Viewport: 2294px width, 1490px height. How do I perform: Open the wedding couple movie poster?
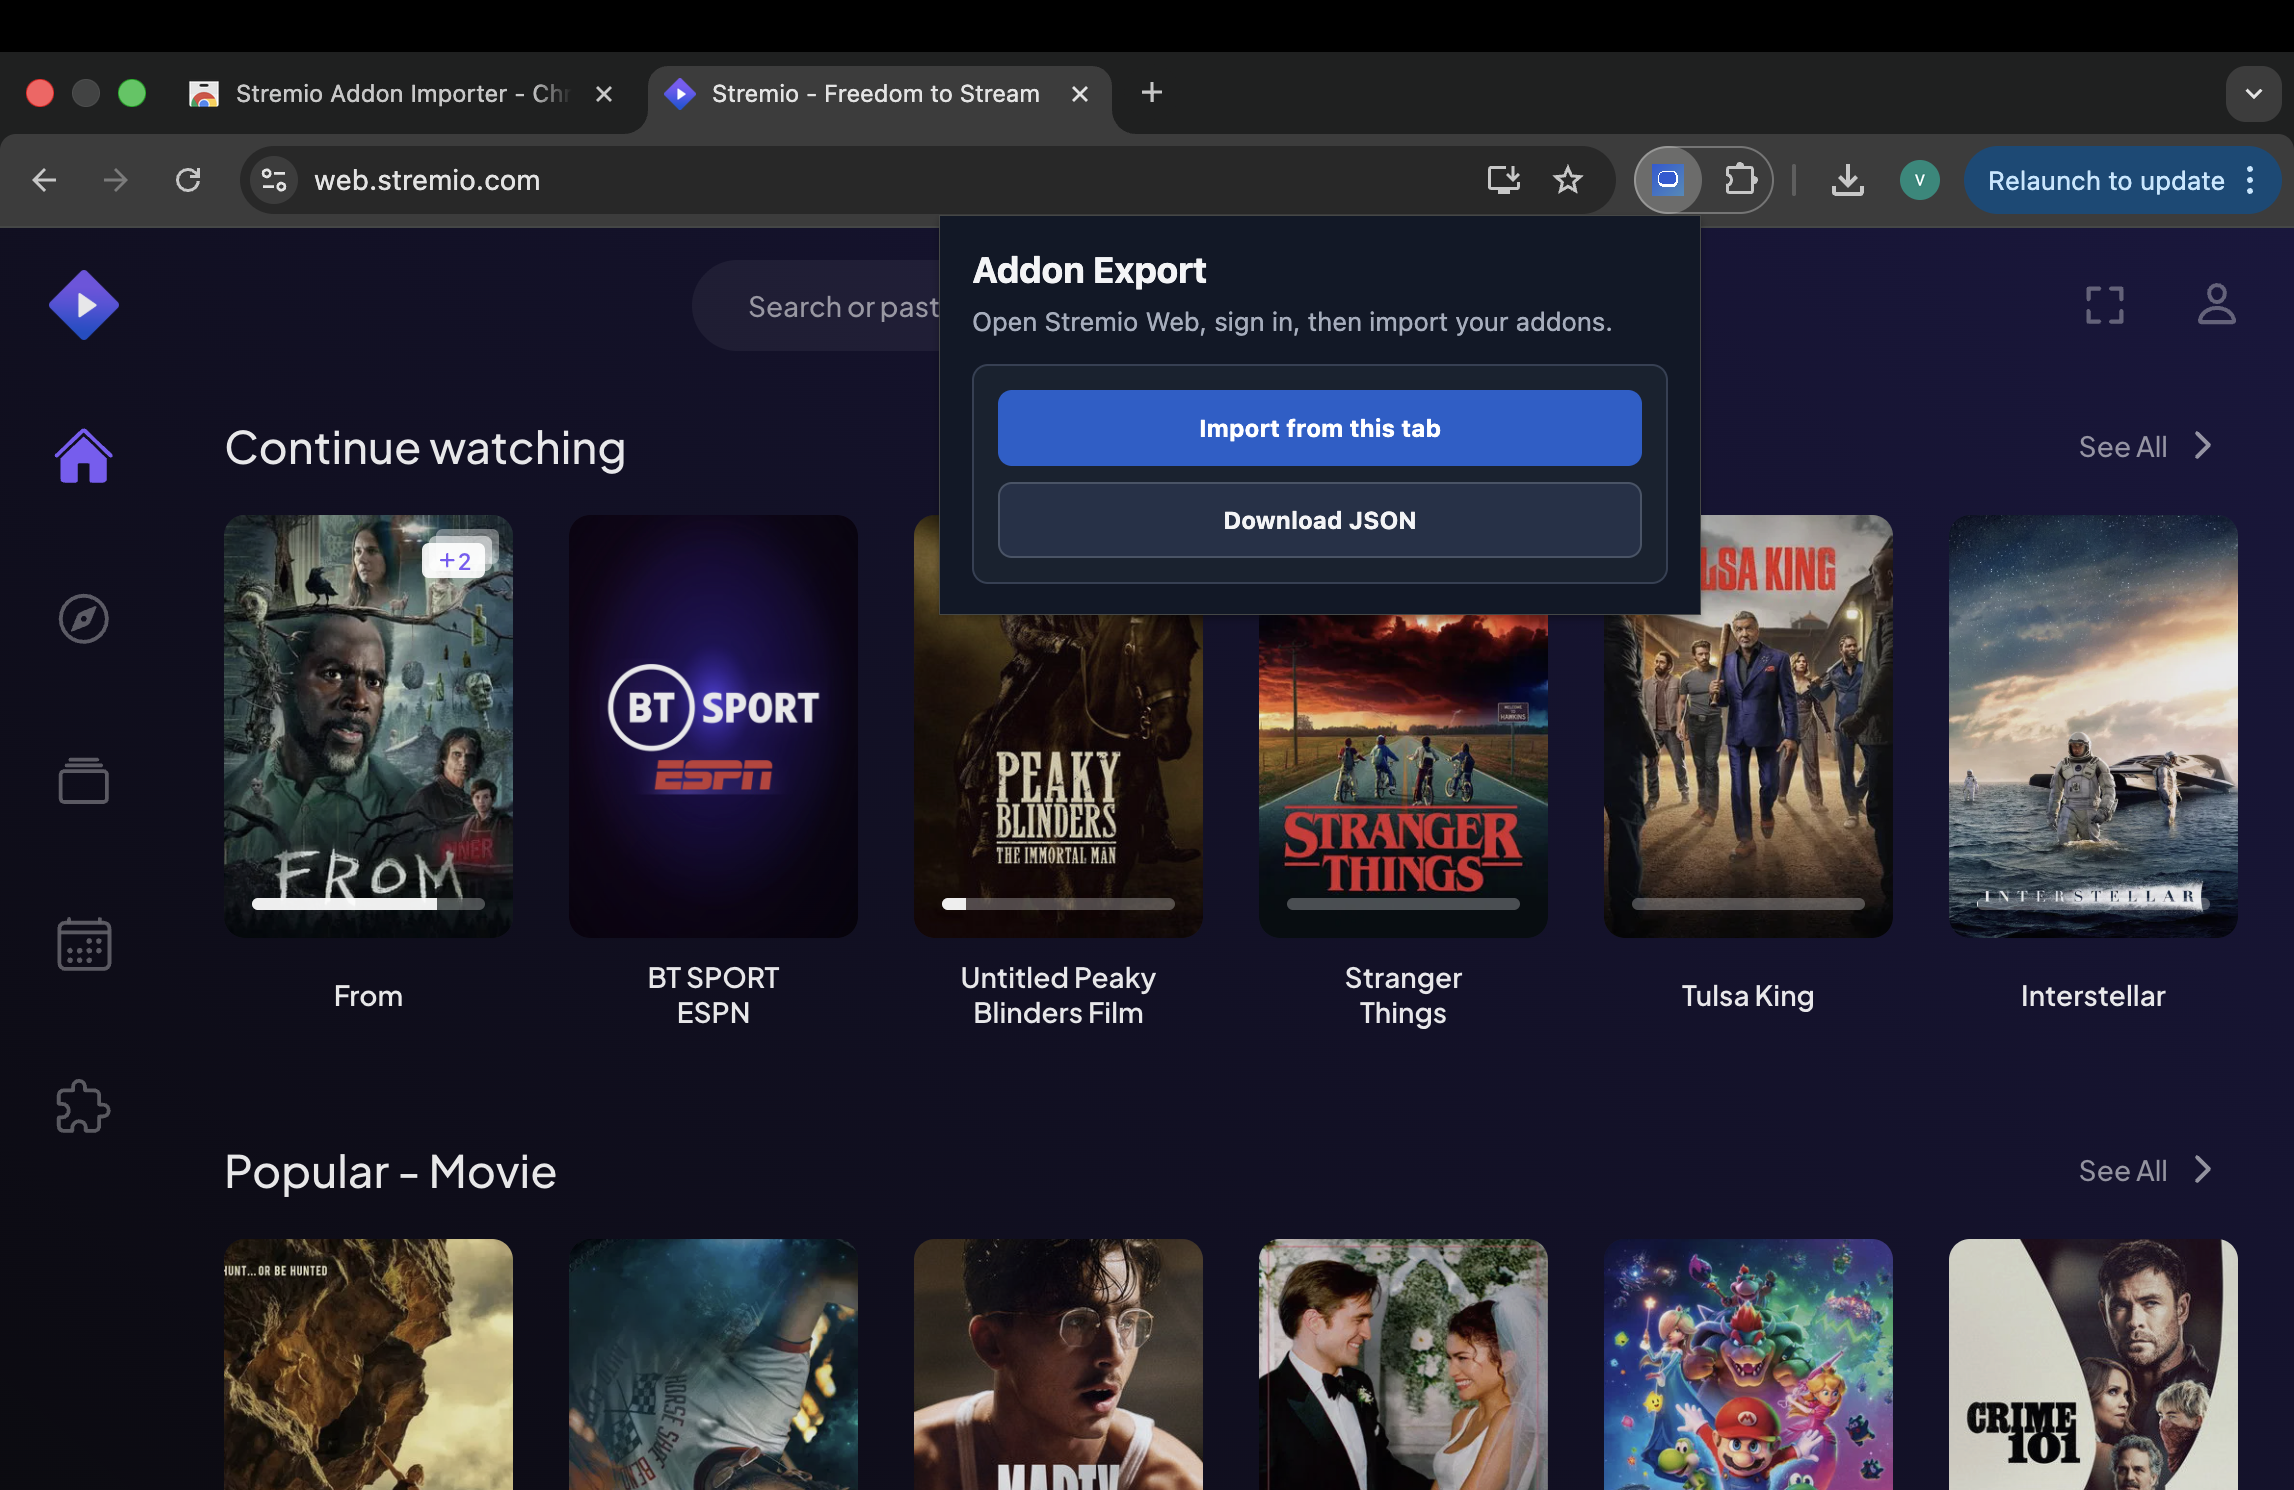coord(1403,1364)
